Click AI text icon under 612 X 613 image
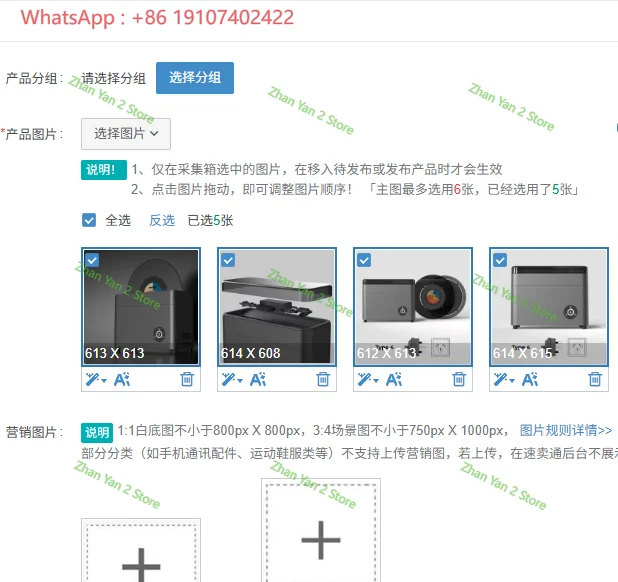The image size is (618, 582). tap(394, 379)
